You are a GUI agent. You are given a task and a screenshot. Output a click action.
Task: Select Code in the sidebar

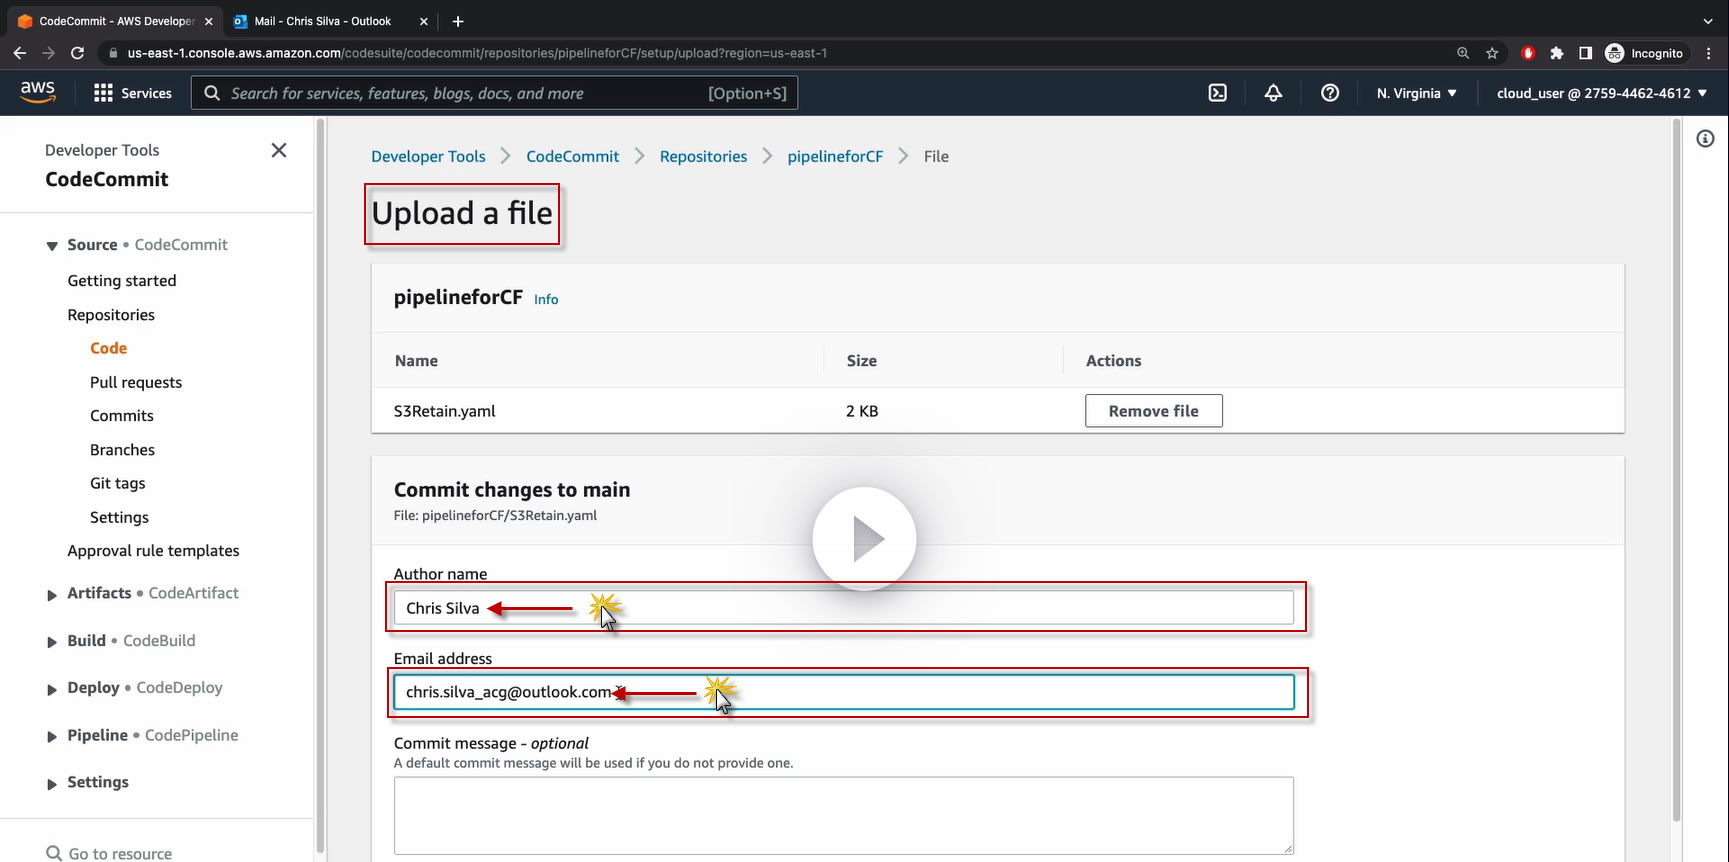[x=108, y=348]
